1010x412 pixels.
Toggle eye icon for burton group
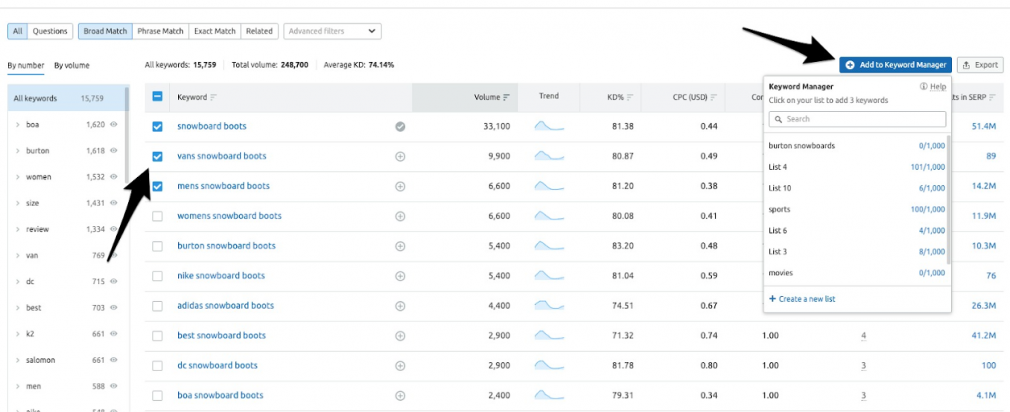113,151
